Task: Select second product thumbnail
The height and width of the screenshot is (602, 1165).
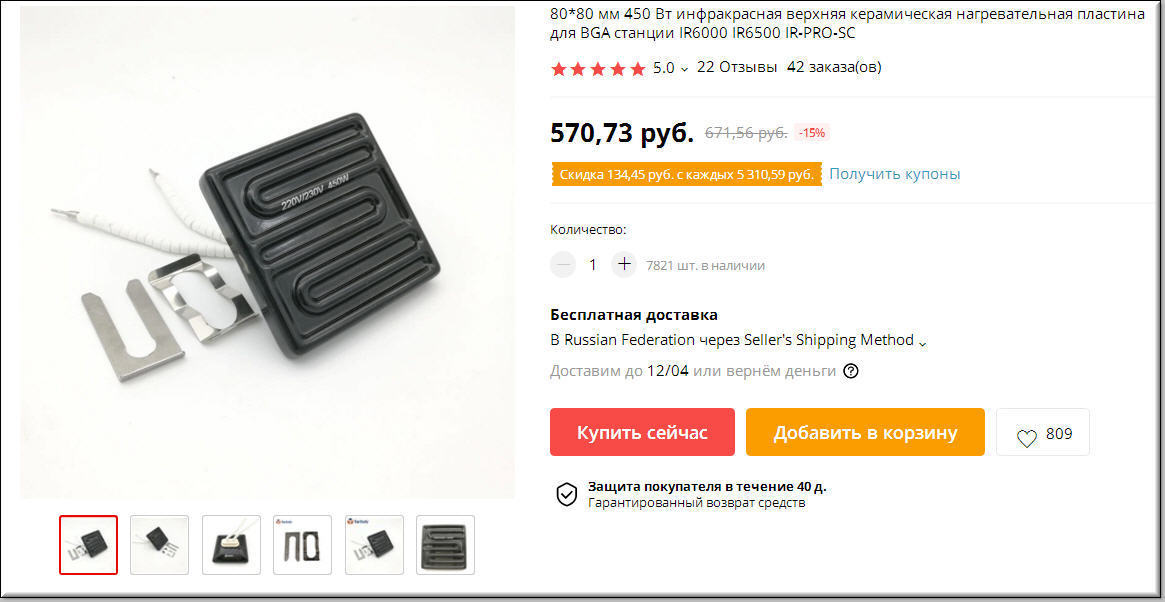Action: (x=160, y=545)
